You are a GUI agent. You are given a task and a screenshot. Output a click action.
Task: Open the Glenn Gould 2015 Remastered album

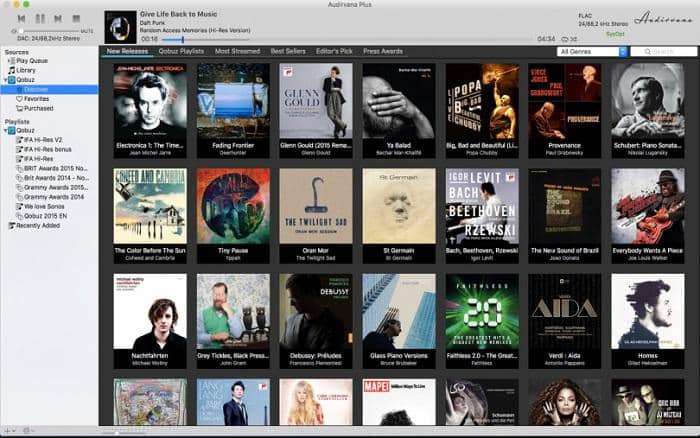point(316,101)
